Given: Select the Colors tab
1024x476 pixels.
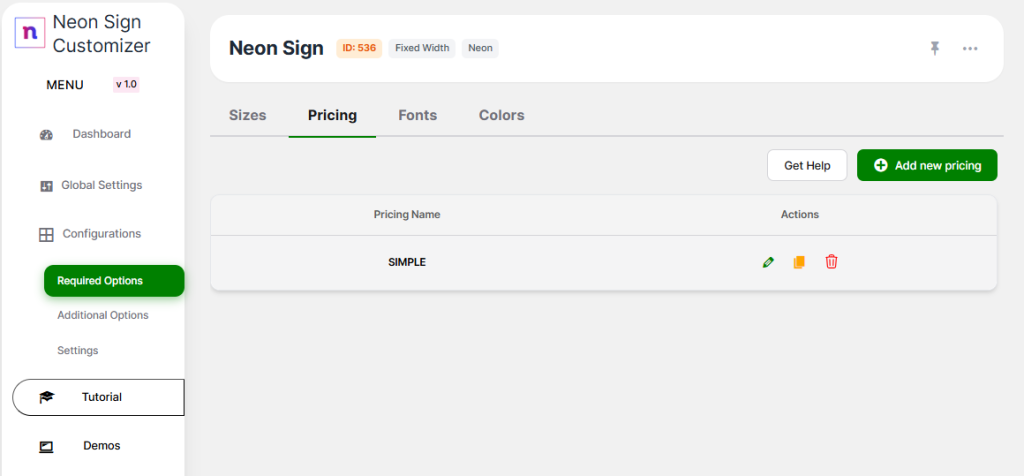Looking at the screenshot, I should point(501,115).
